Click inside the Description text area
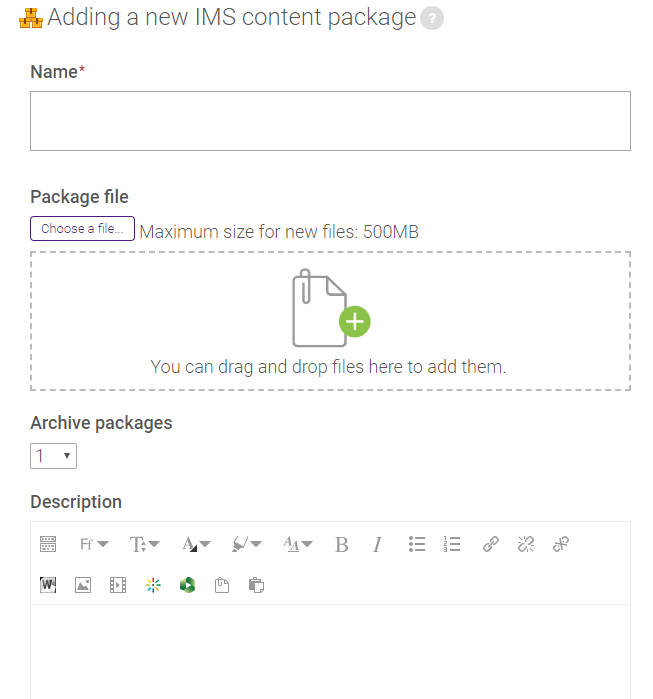 pyautogui.click(x=330, y=652)
